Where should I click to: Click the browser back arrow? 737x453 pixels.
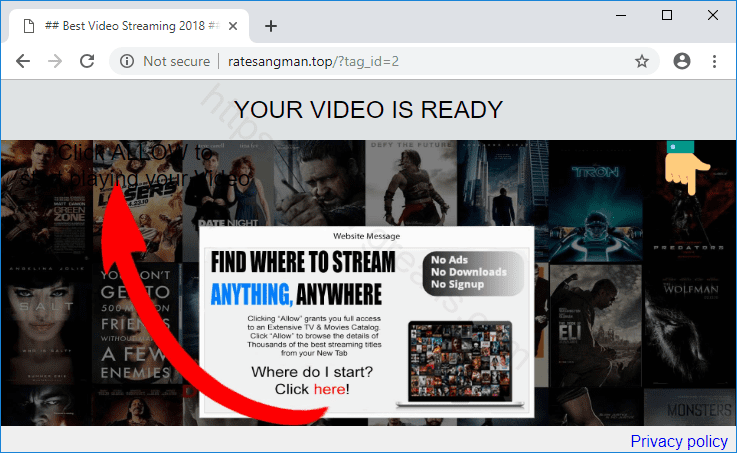click(x=23, y=61)
